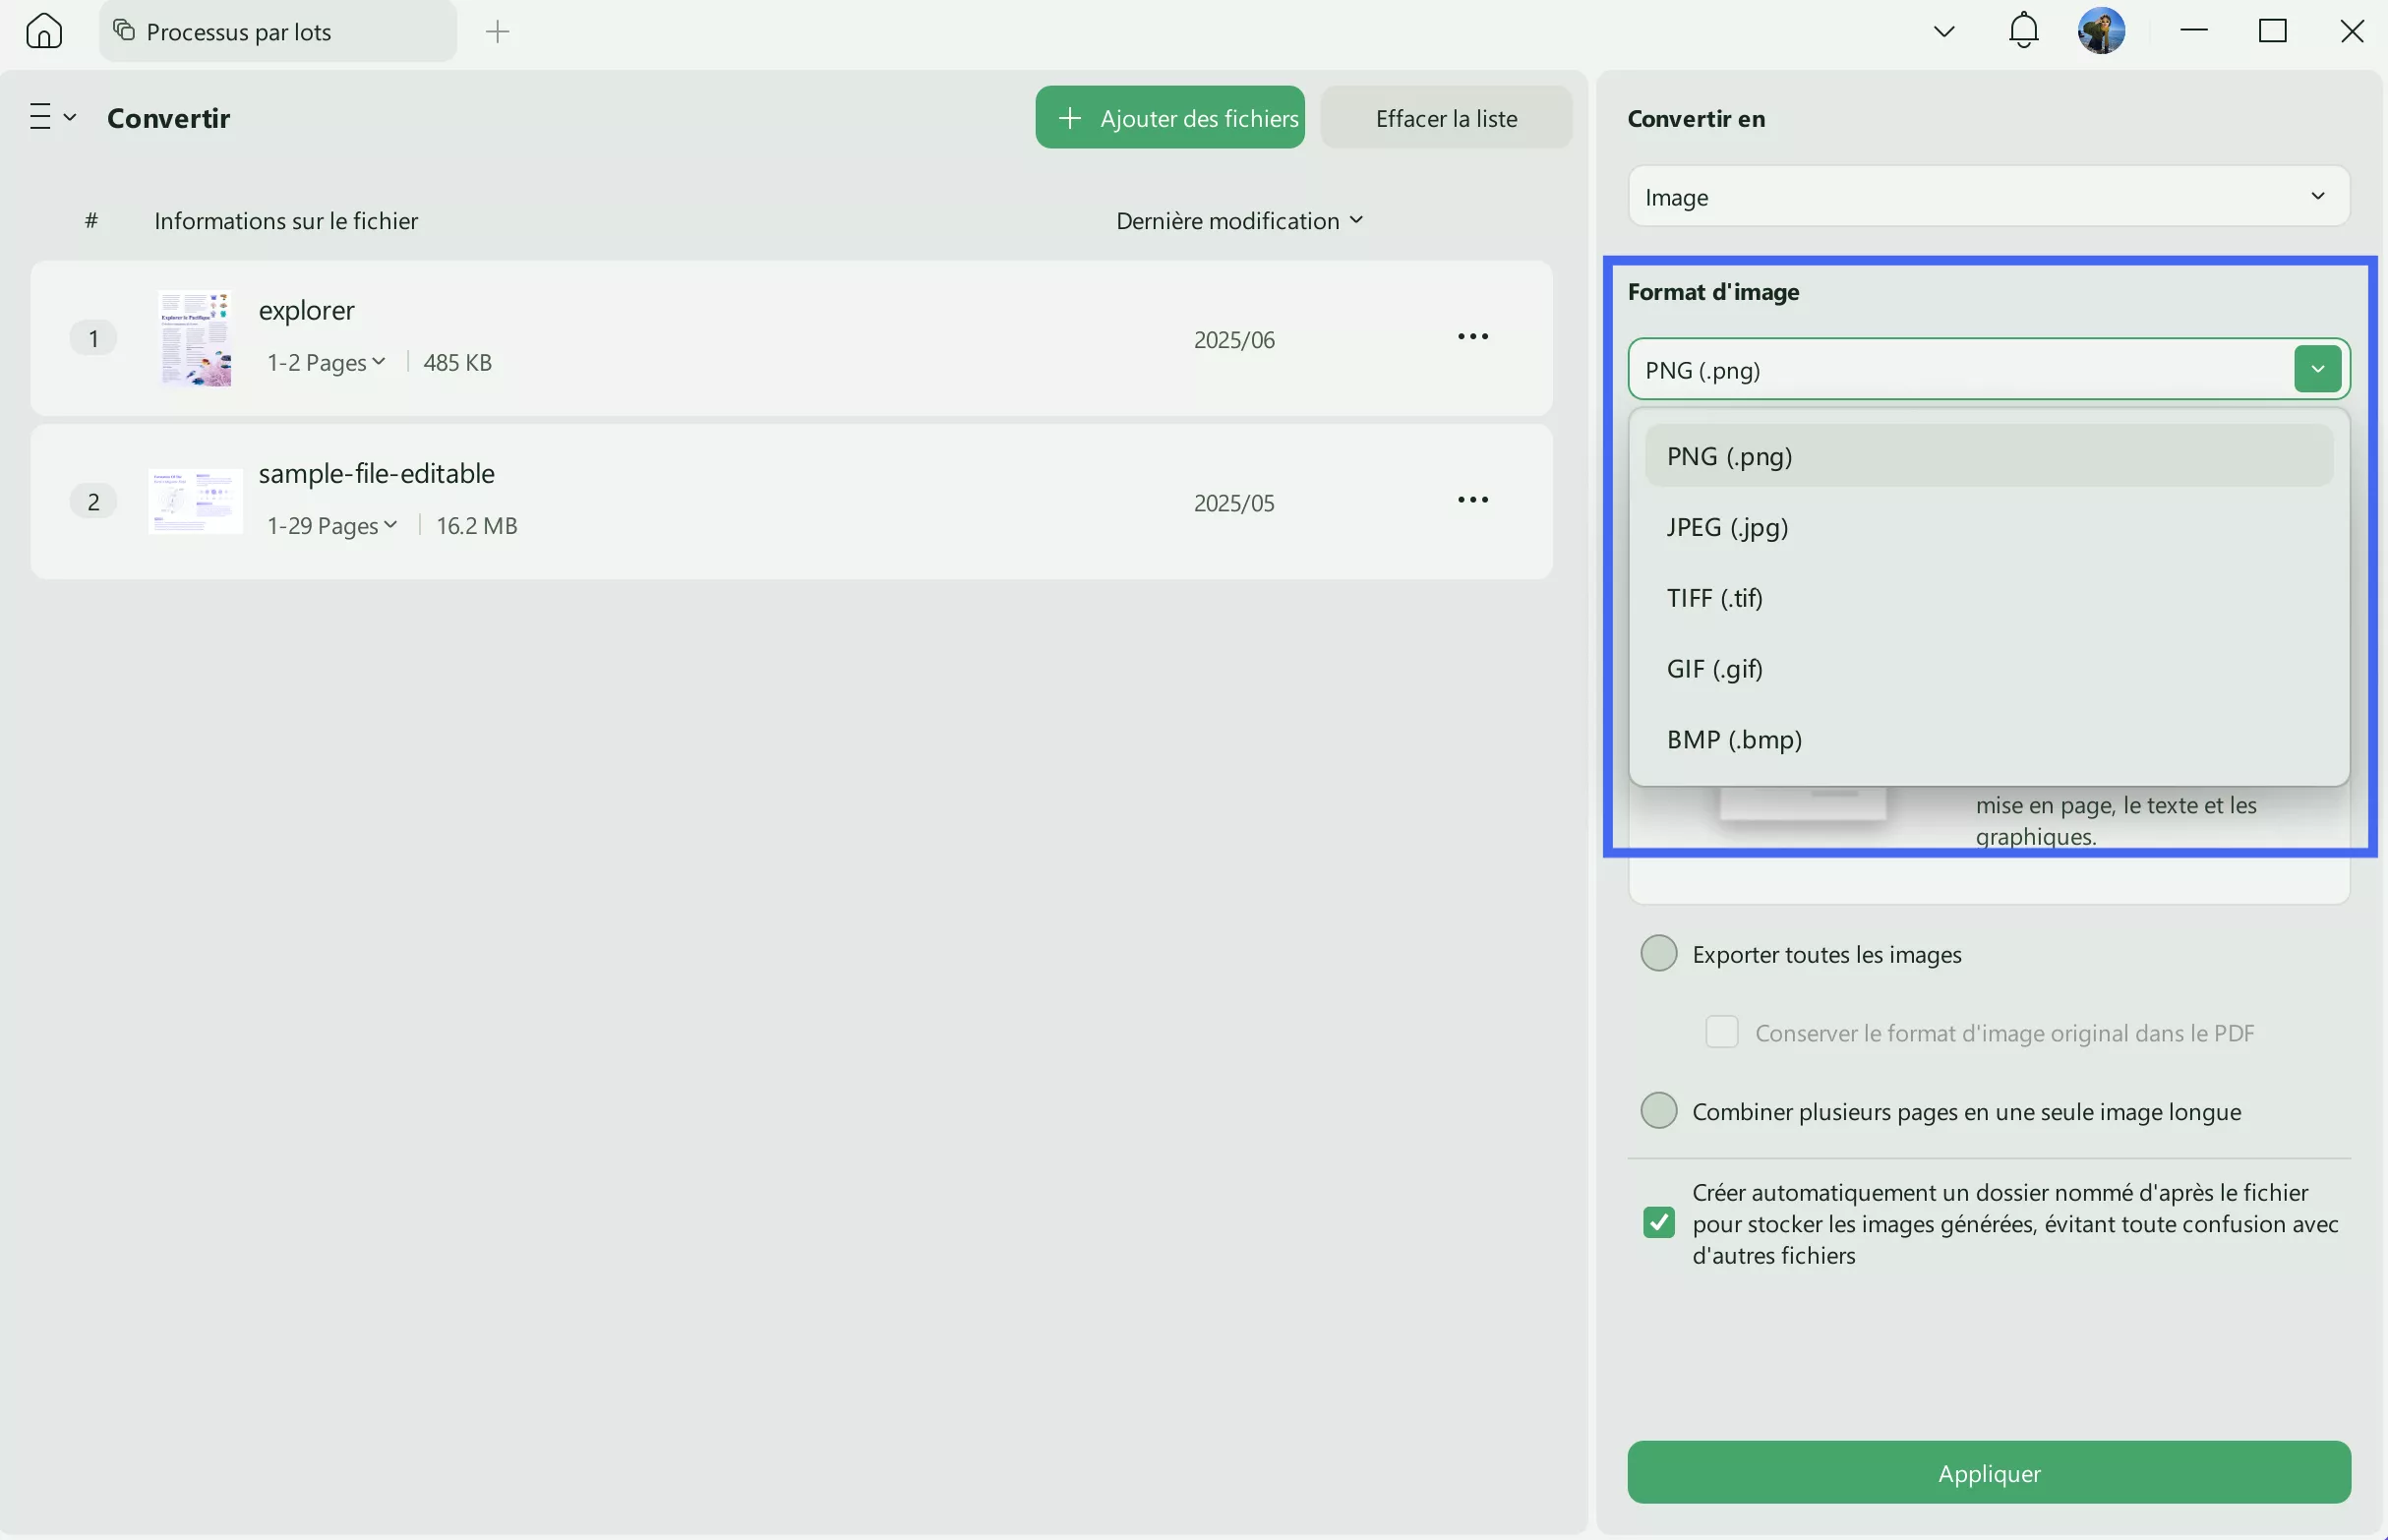Viewport: 2388px width, 1540px height.
Task: Choose TIFF (.tif) from format list
Action: (1714, 598)
